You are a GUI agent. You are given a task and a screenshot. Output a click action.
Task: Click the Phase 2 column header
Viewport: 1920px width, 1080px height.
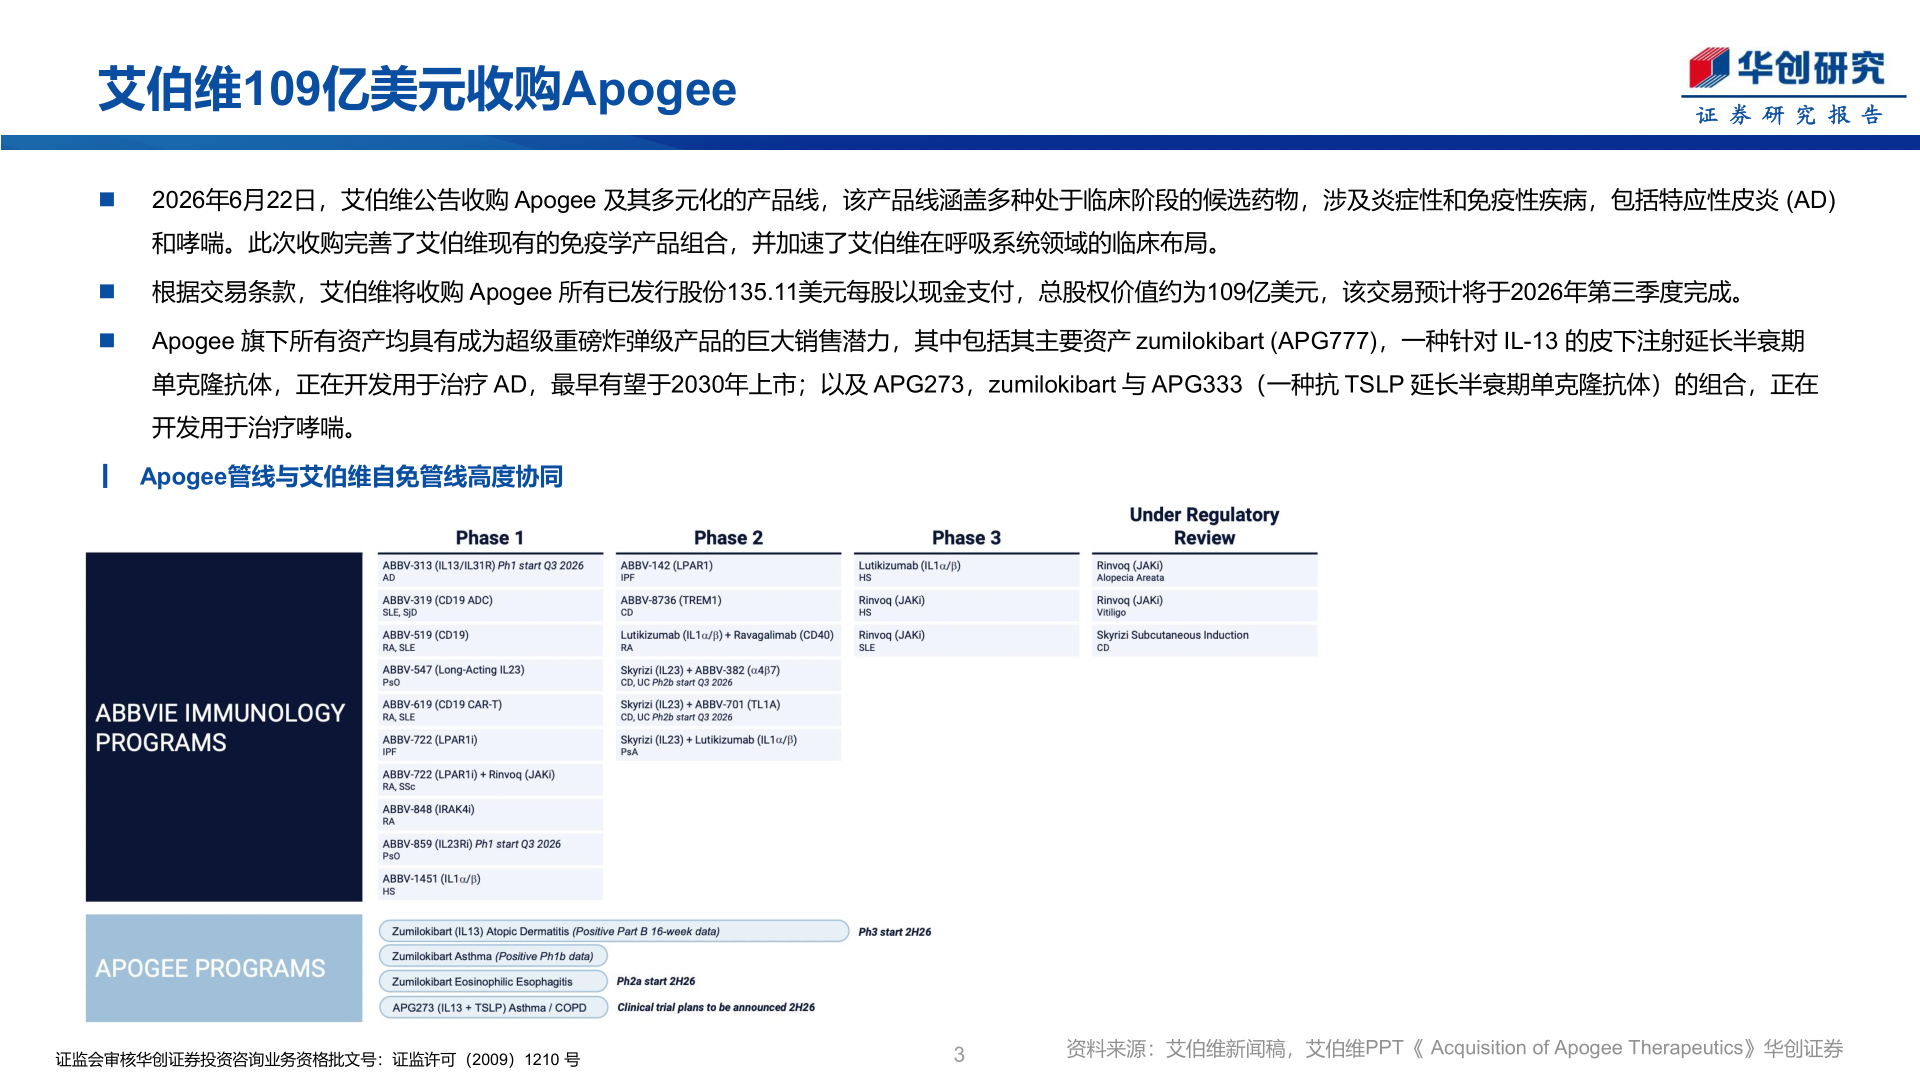pyautogui.click(x=728, y=538)
